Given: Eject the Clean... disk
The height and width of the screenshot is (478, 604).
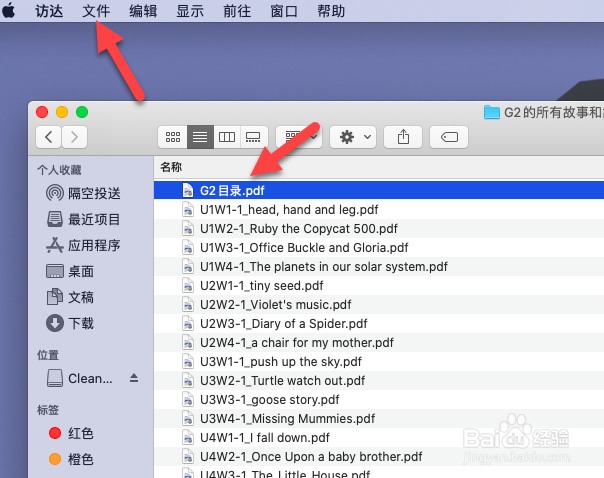Looking at the screenshot, I should click(x=134, y=378).
